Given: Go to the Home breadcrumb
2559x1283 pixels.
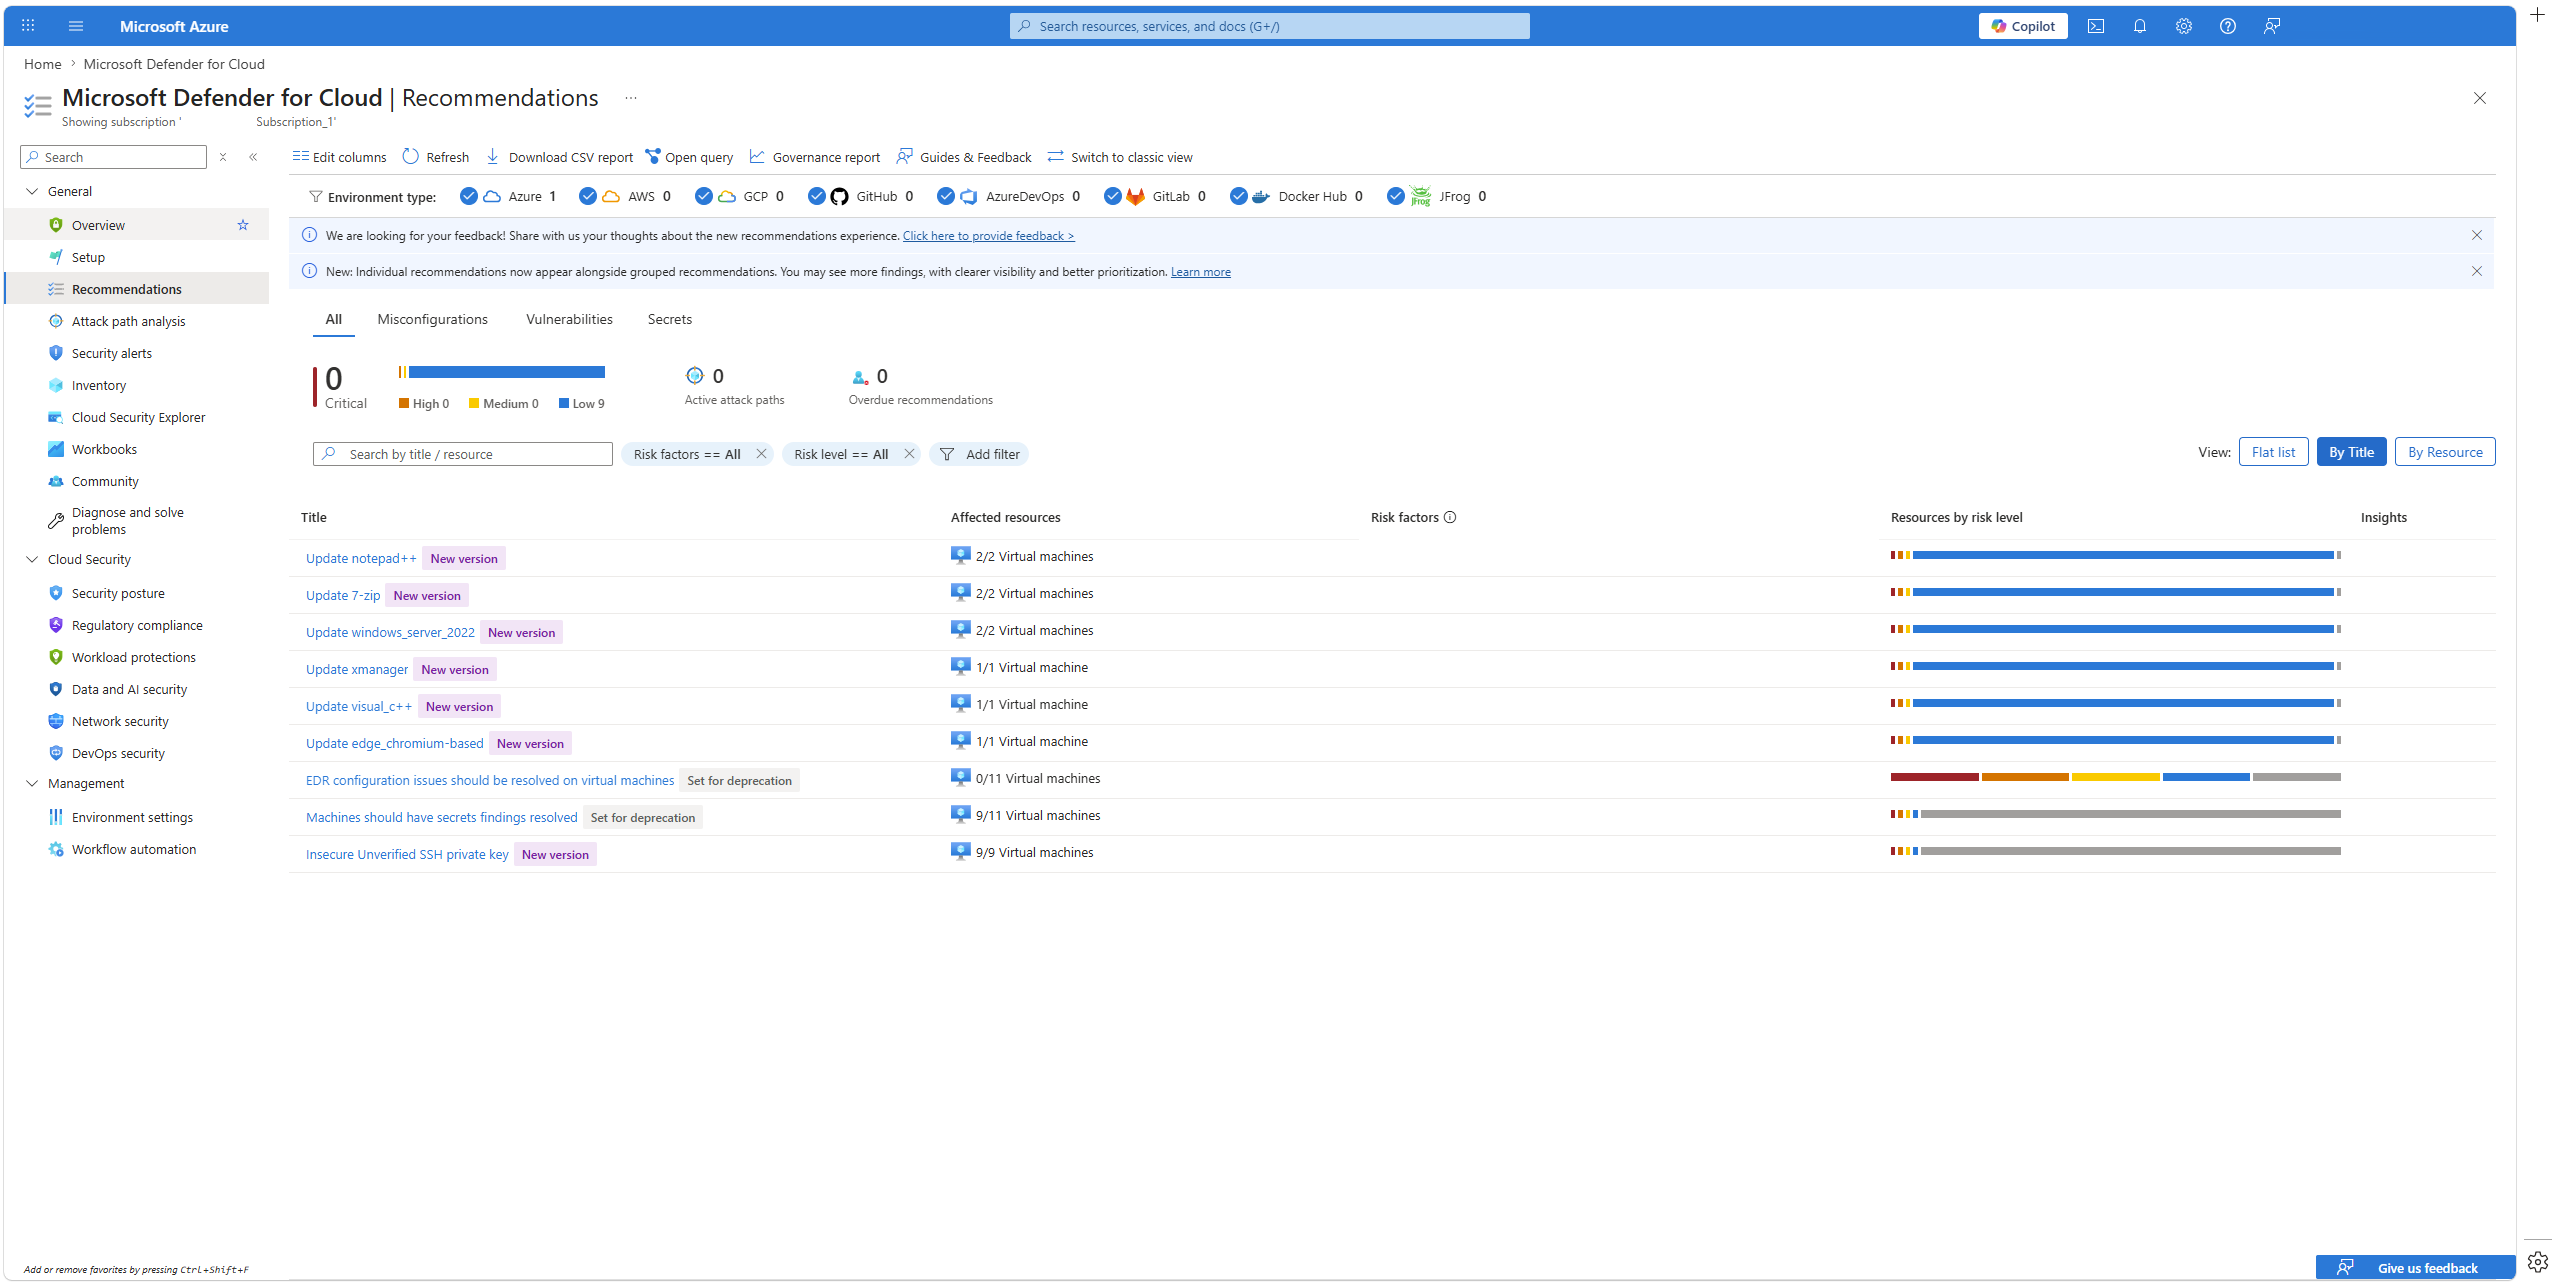Looking at the screenshot, I should (x=43, y=64).
